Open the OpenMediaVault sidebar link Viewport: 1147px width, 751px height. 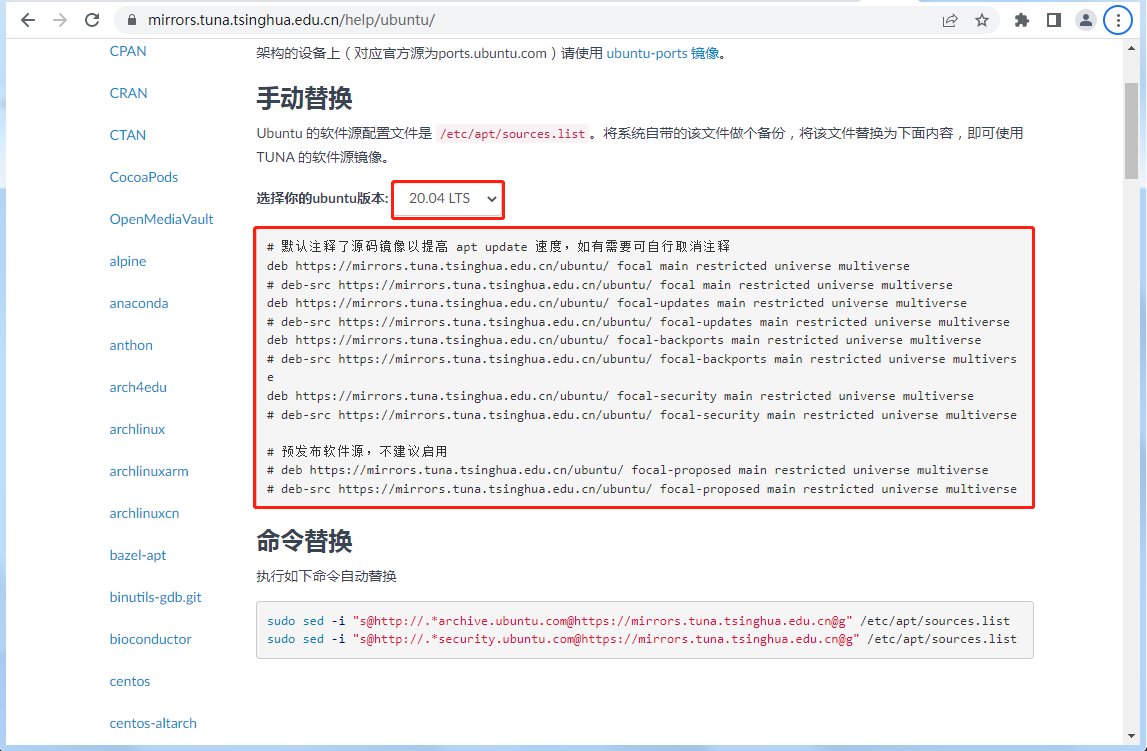click(x=162, y=219)
